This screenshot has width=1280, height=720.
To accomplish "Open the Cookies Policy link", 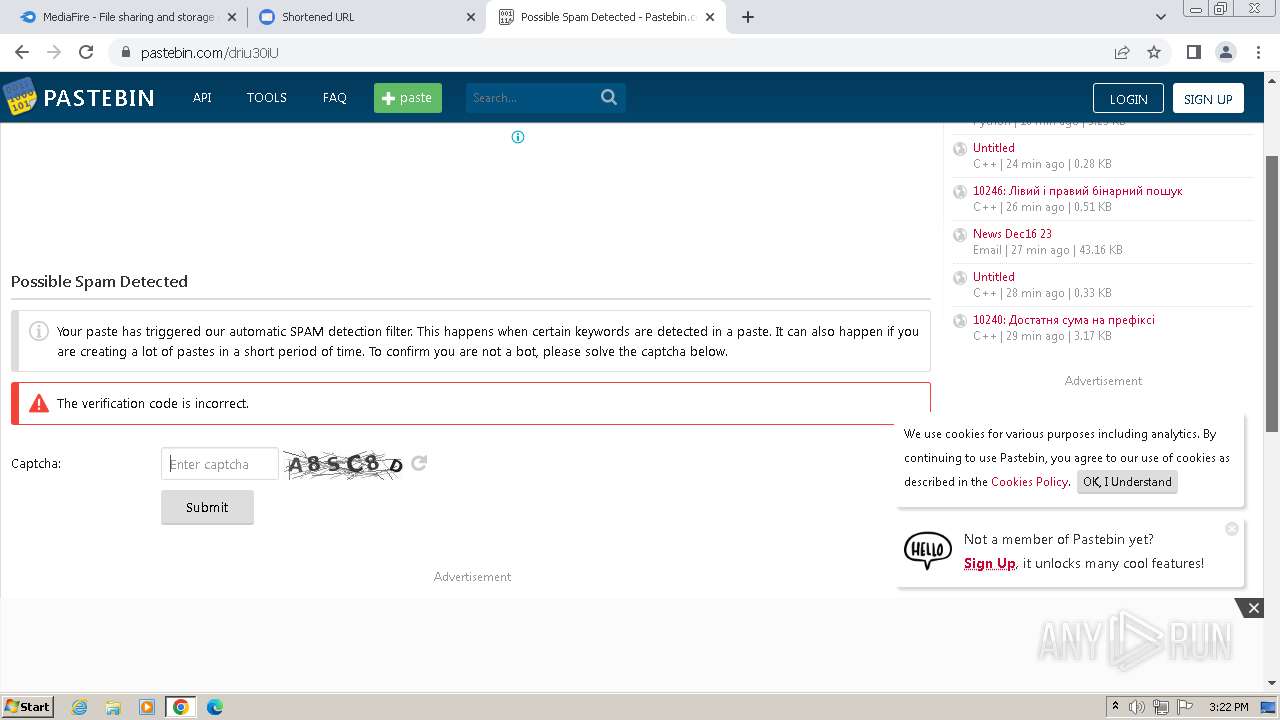I will click(x=1029, y=482).
